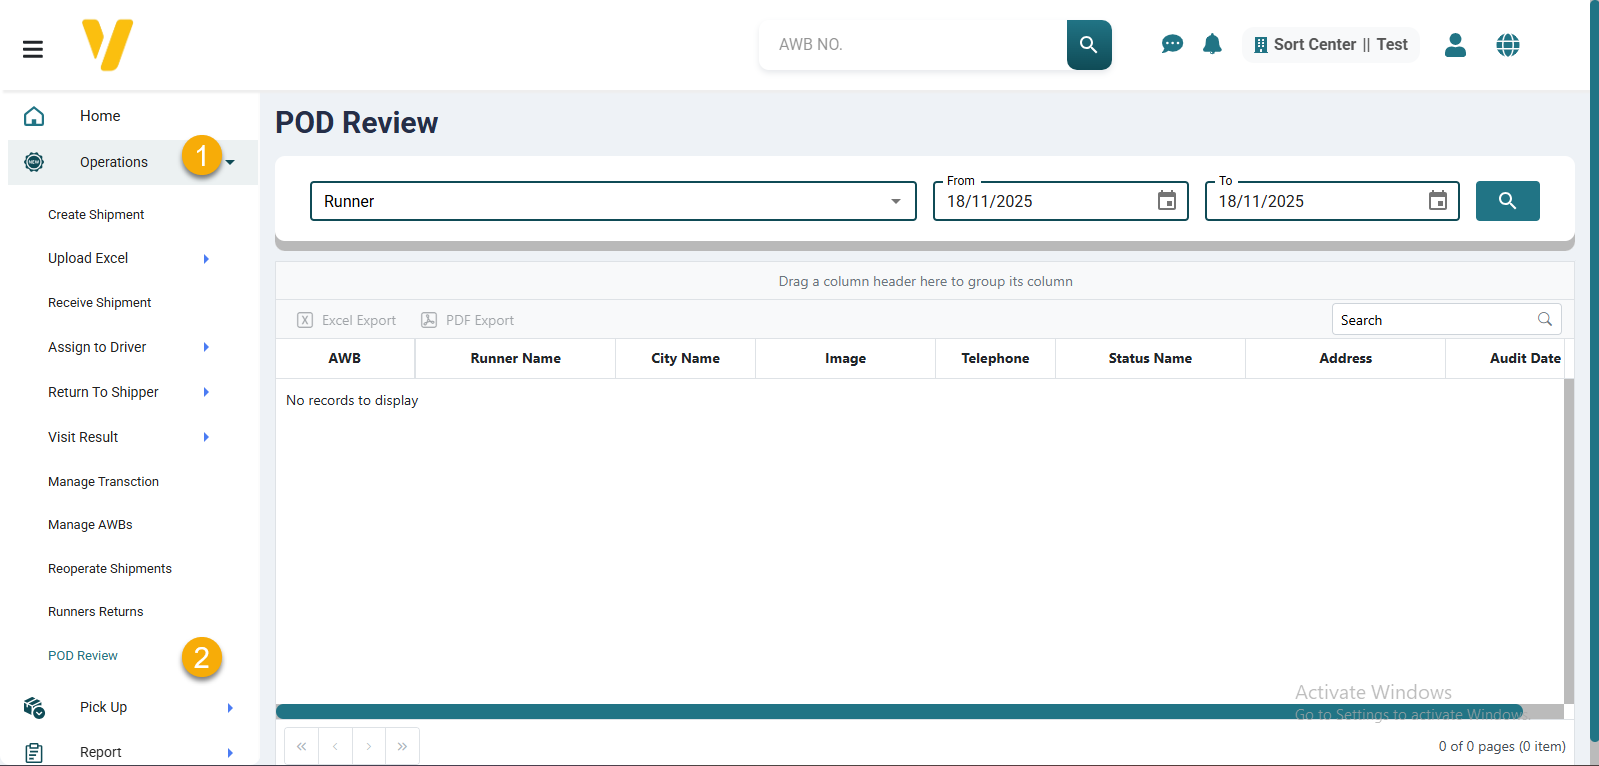Open the user profile icon
The width and height of the screenshot is (1599, 766).
coord(1455,45)
